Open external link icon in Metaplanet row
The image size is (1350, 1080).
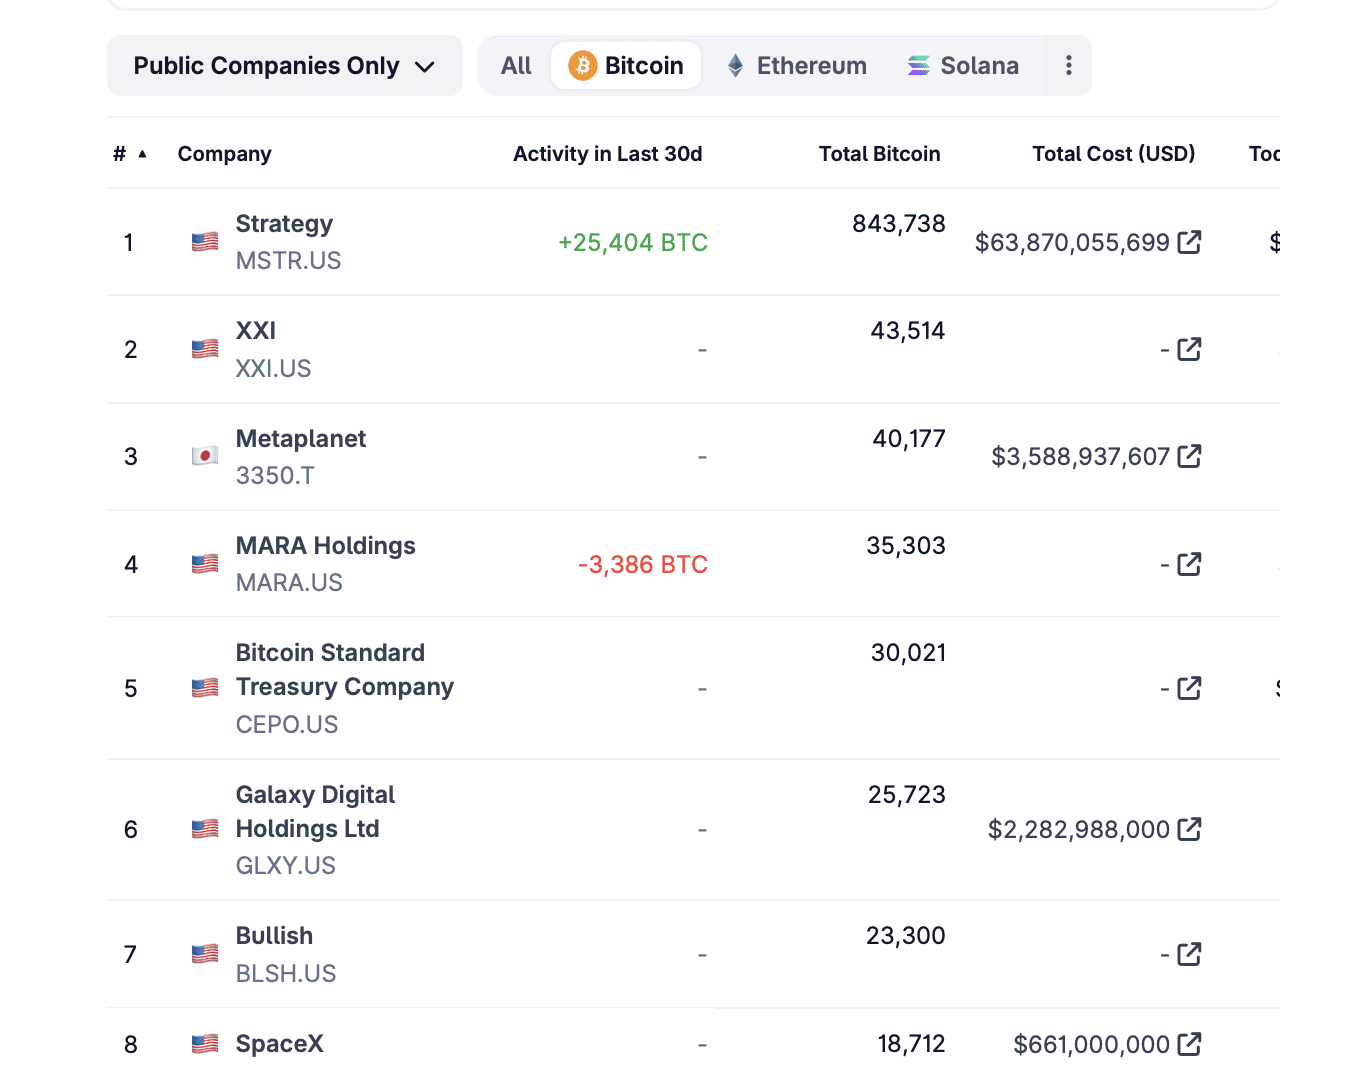coord(1189,456)
